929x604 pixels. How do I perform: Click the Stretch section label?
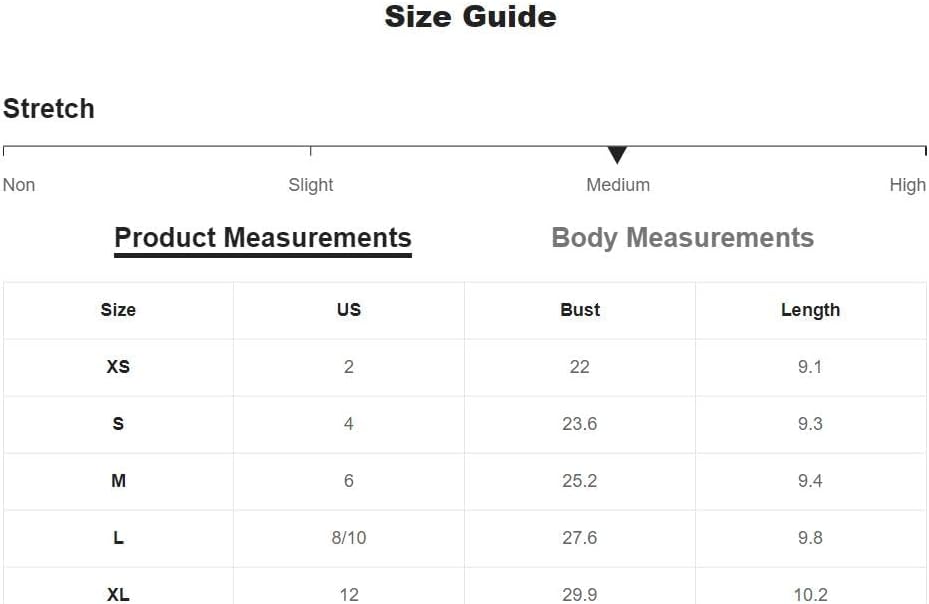(x=49, y=109)
